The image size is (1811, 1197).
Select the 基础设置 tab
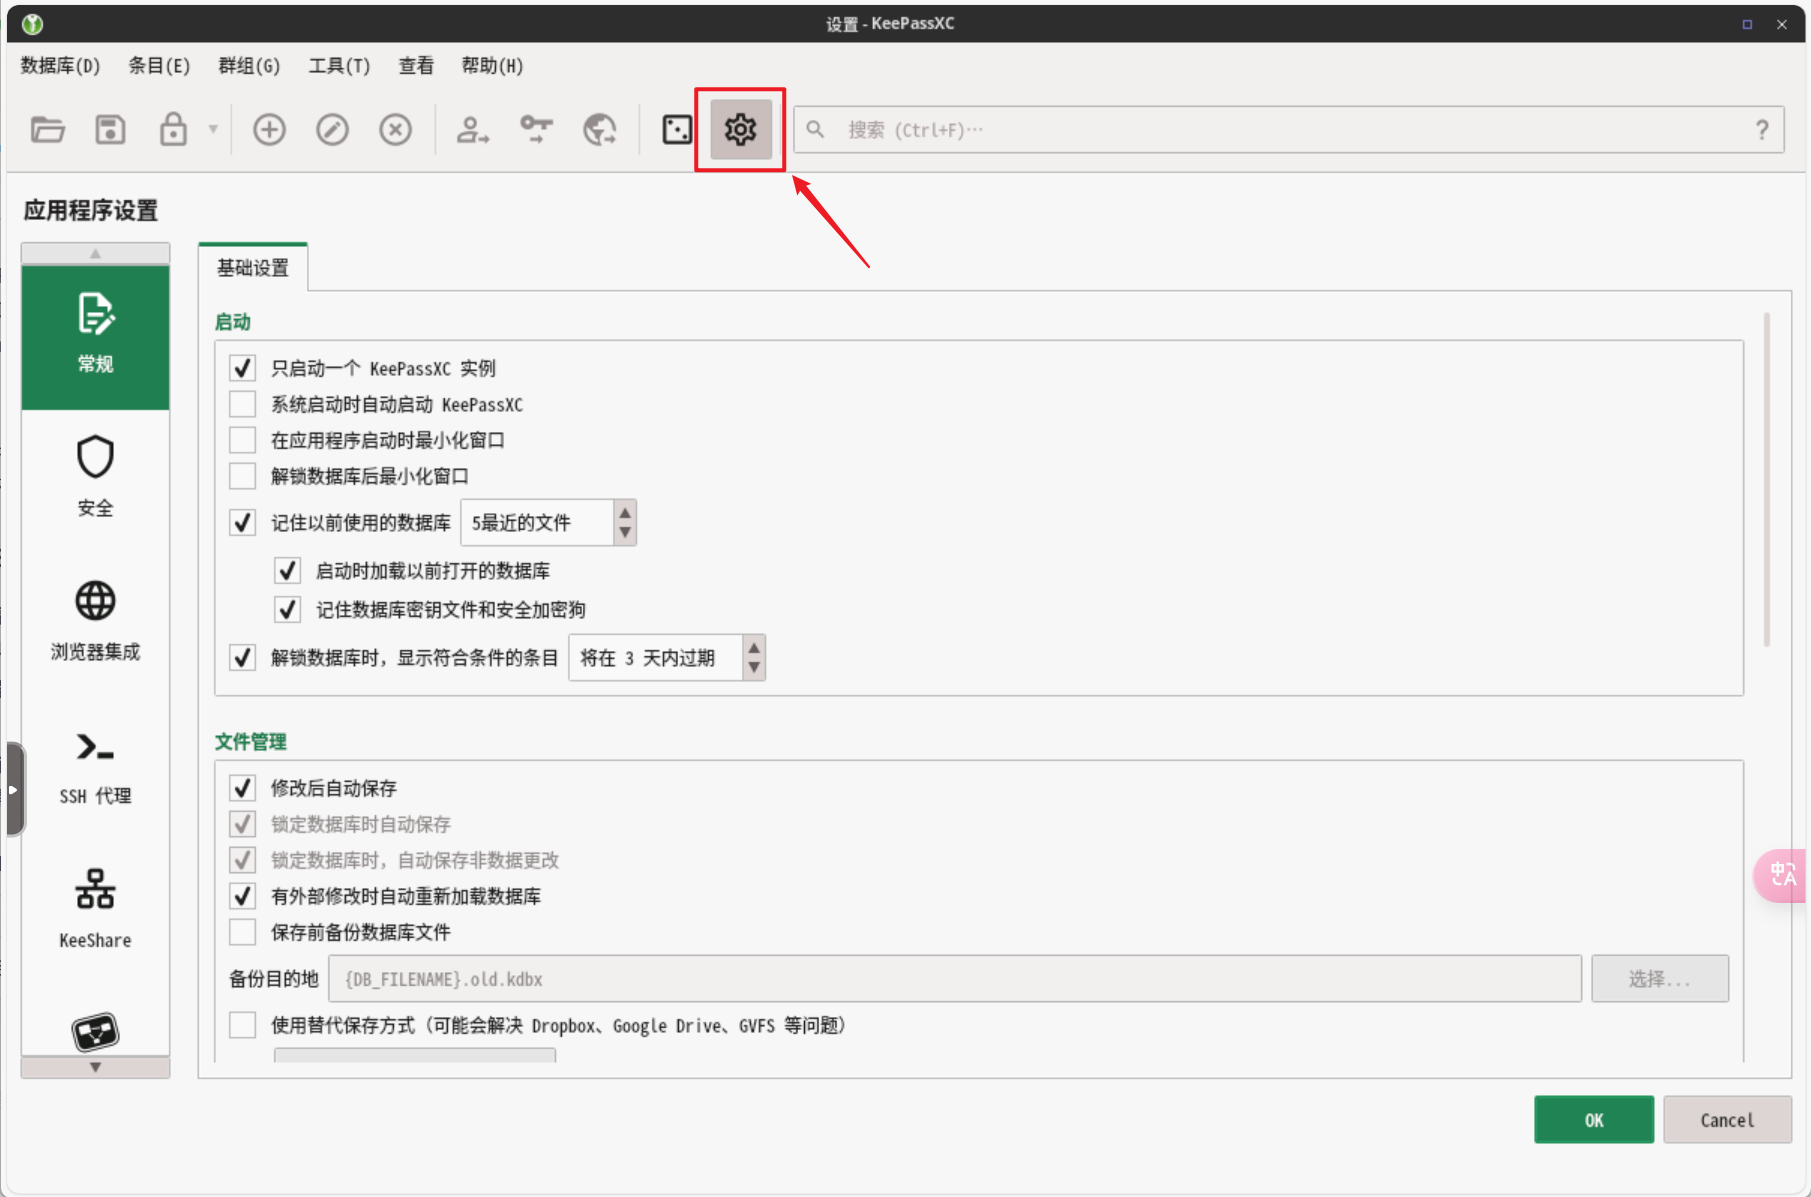click(x=253, y=267)
